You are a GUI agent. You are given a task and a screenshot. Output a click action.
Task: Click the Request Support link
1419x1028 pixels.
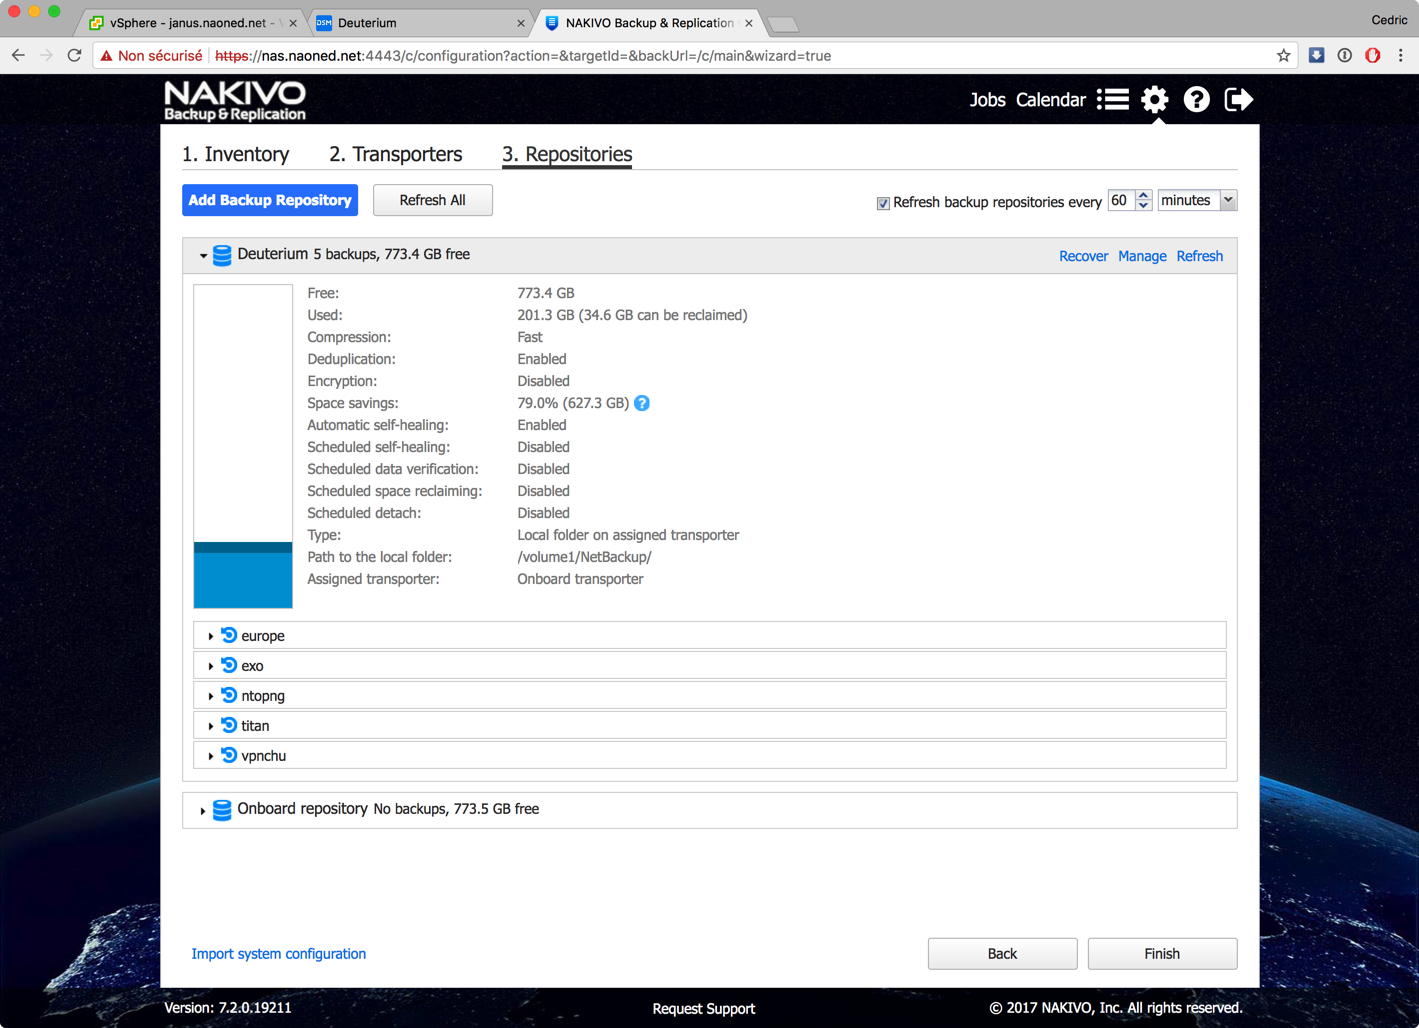coord(704,1009)
